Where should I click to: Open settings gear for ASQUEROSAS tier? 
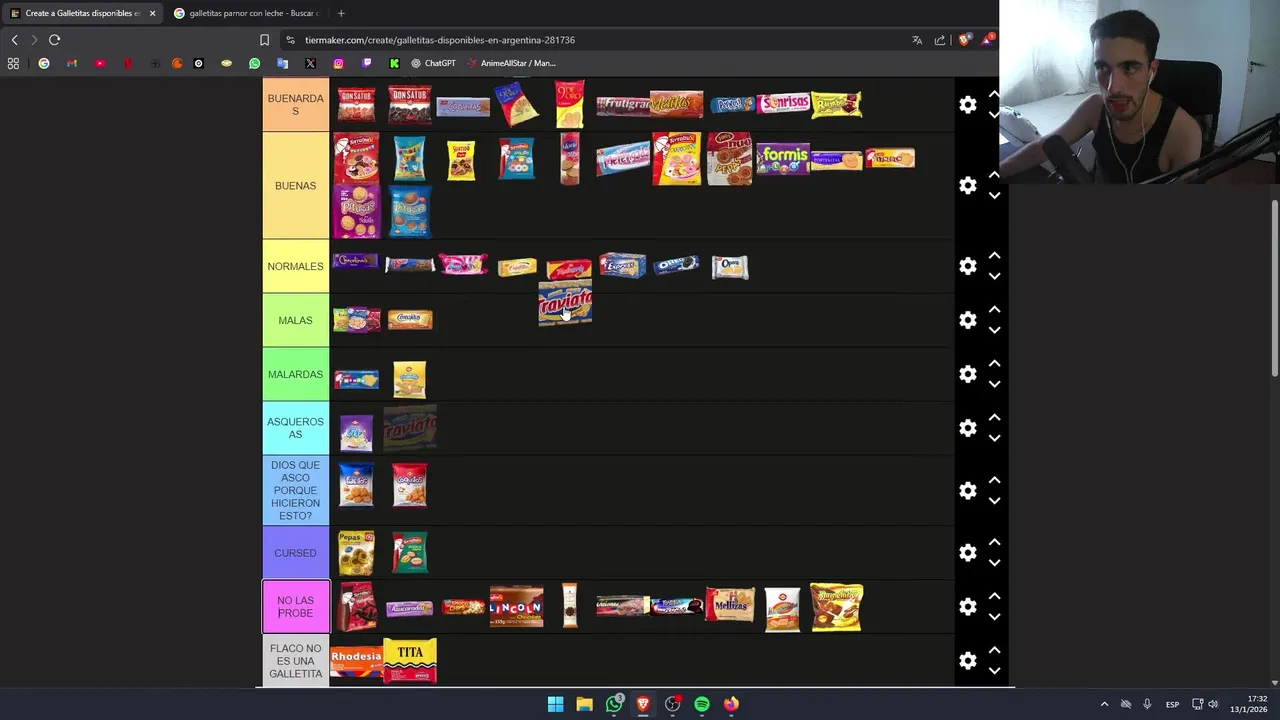[x=967, y=429]
